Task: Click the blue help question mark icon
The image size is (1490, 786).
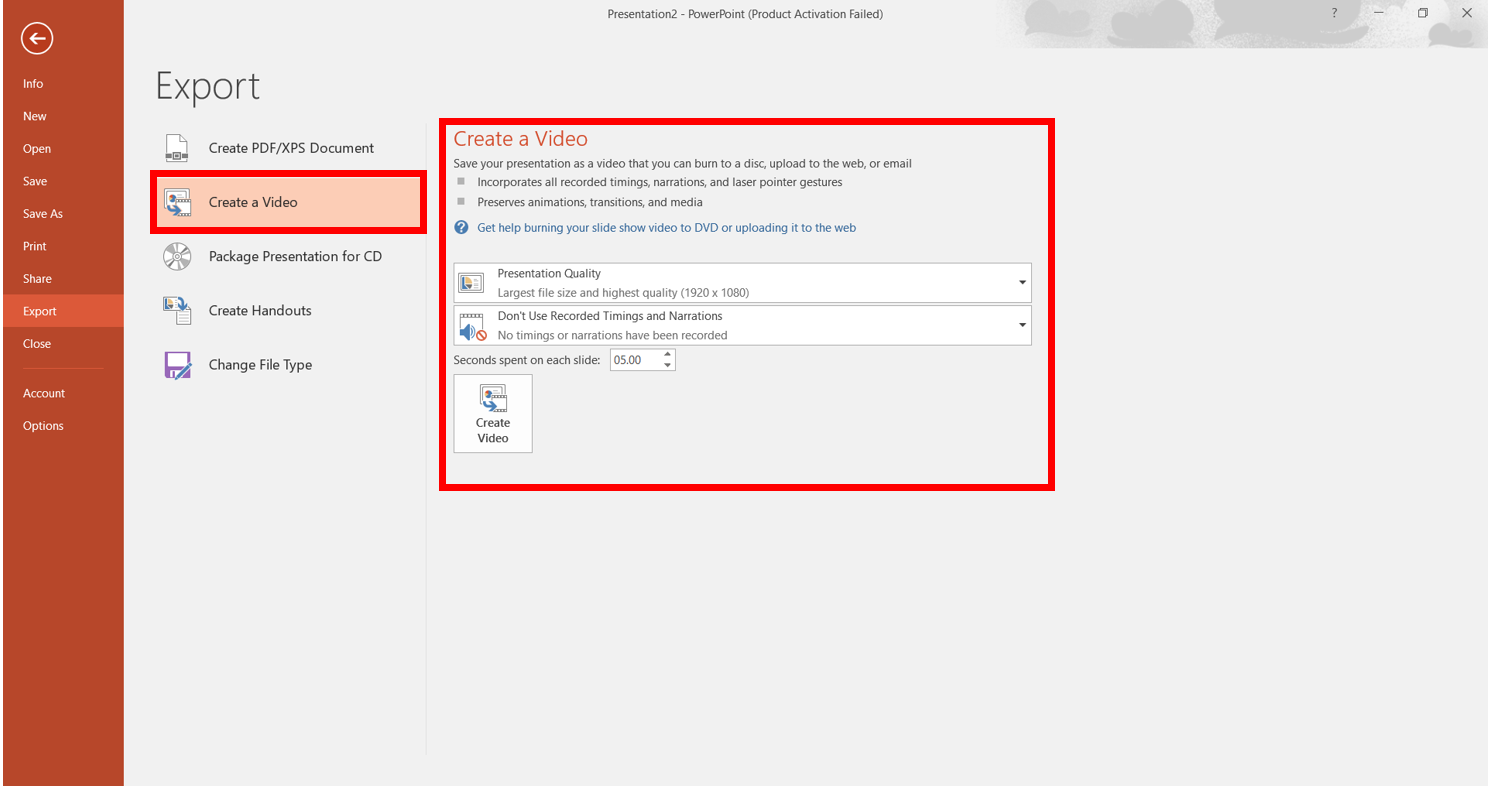Action: (x=461, y=228)
